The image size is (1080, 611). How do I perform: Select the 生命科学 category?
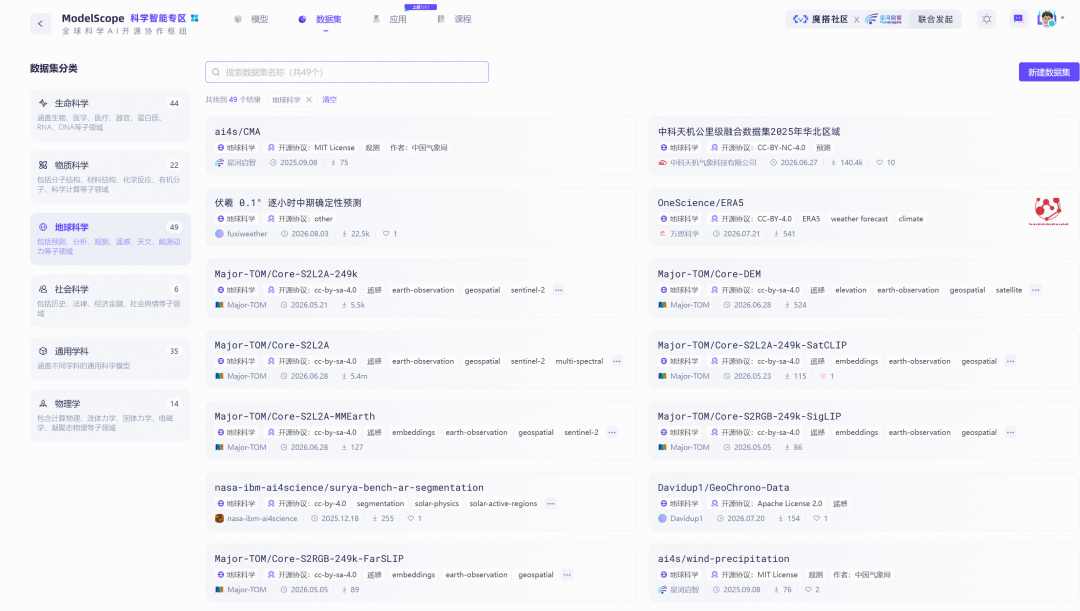pyautogui.click(x=110, y=115)
